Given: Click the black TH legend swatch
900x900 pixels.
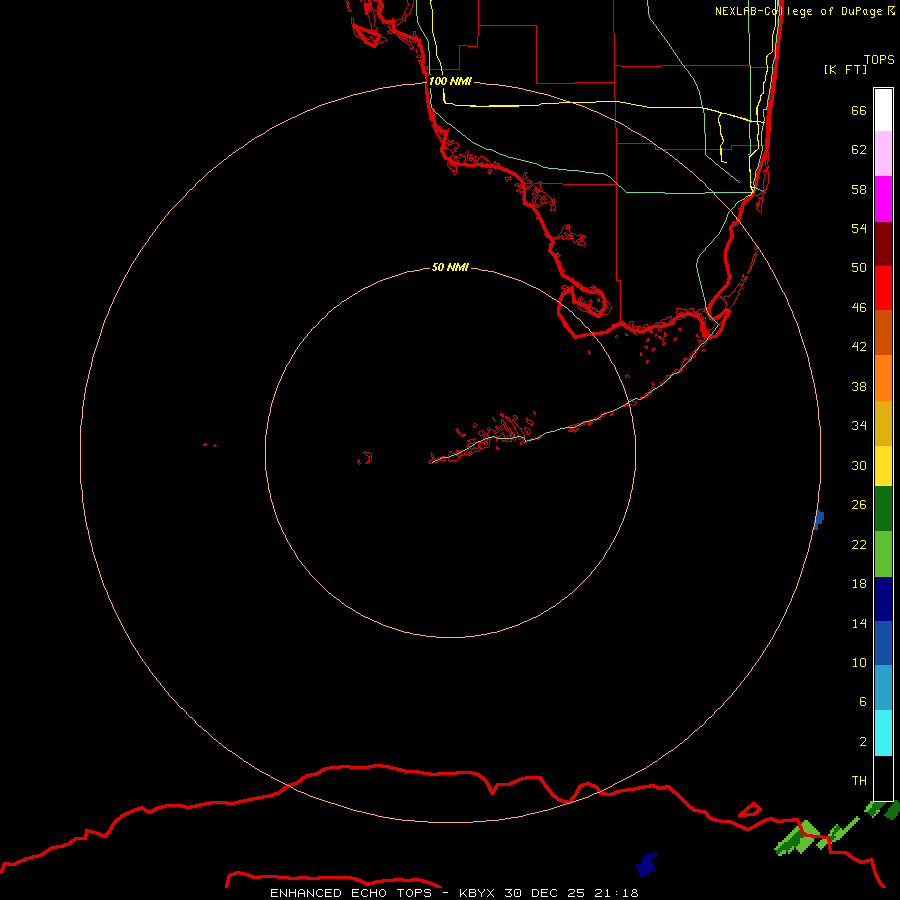Looking at the screenshot, I should [x=883, y=778].
